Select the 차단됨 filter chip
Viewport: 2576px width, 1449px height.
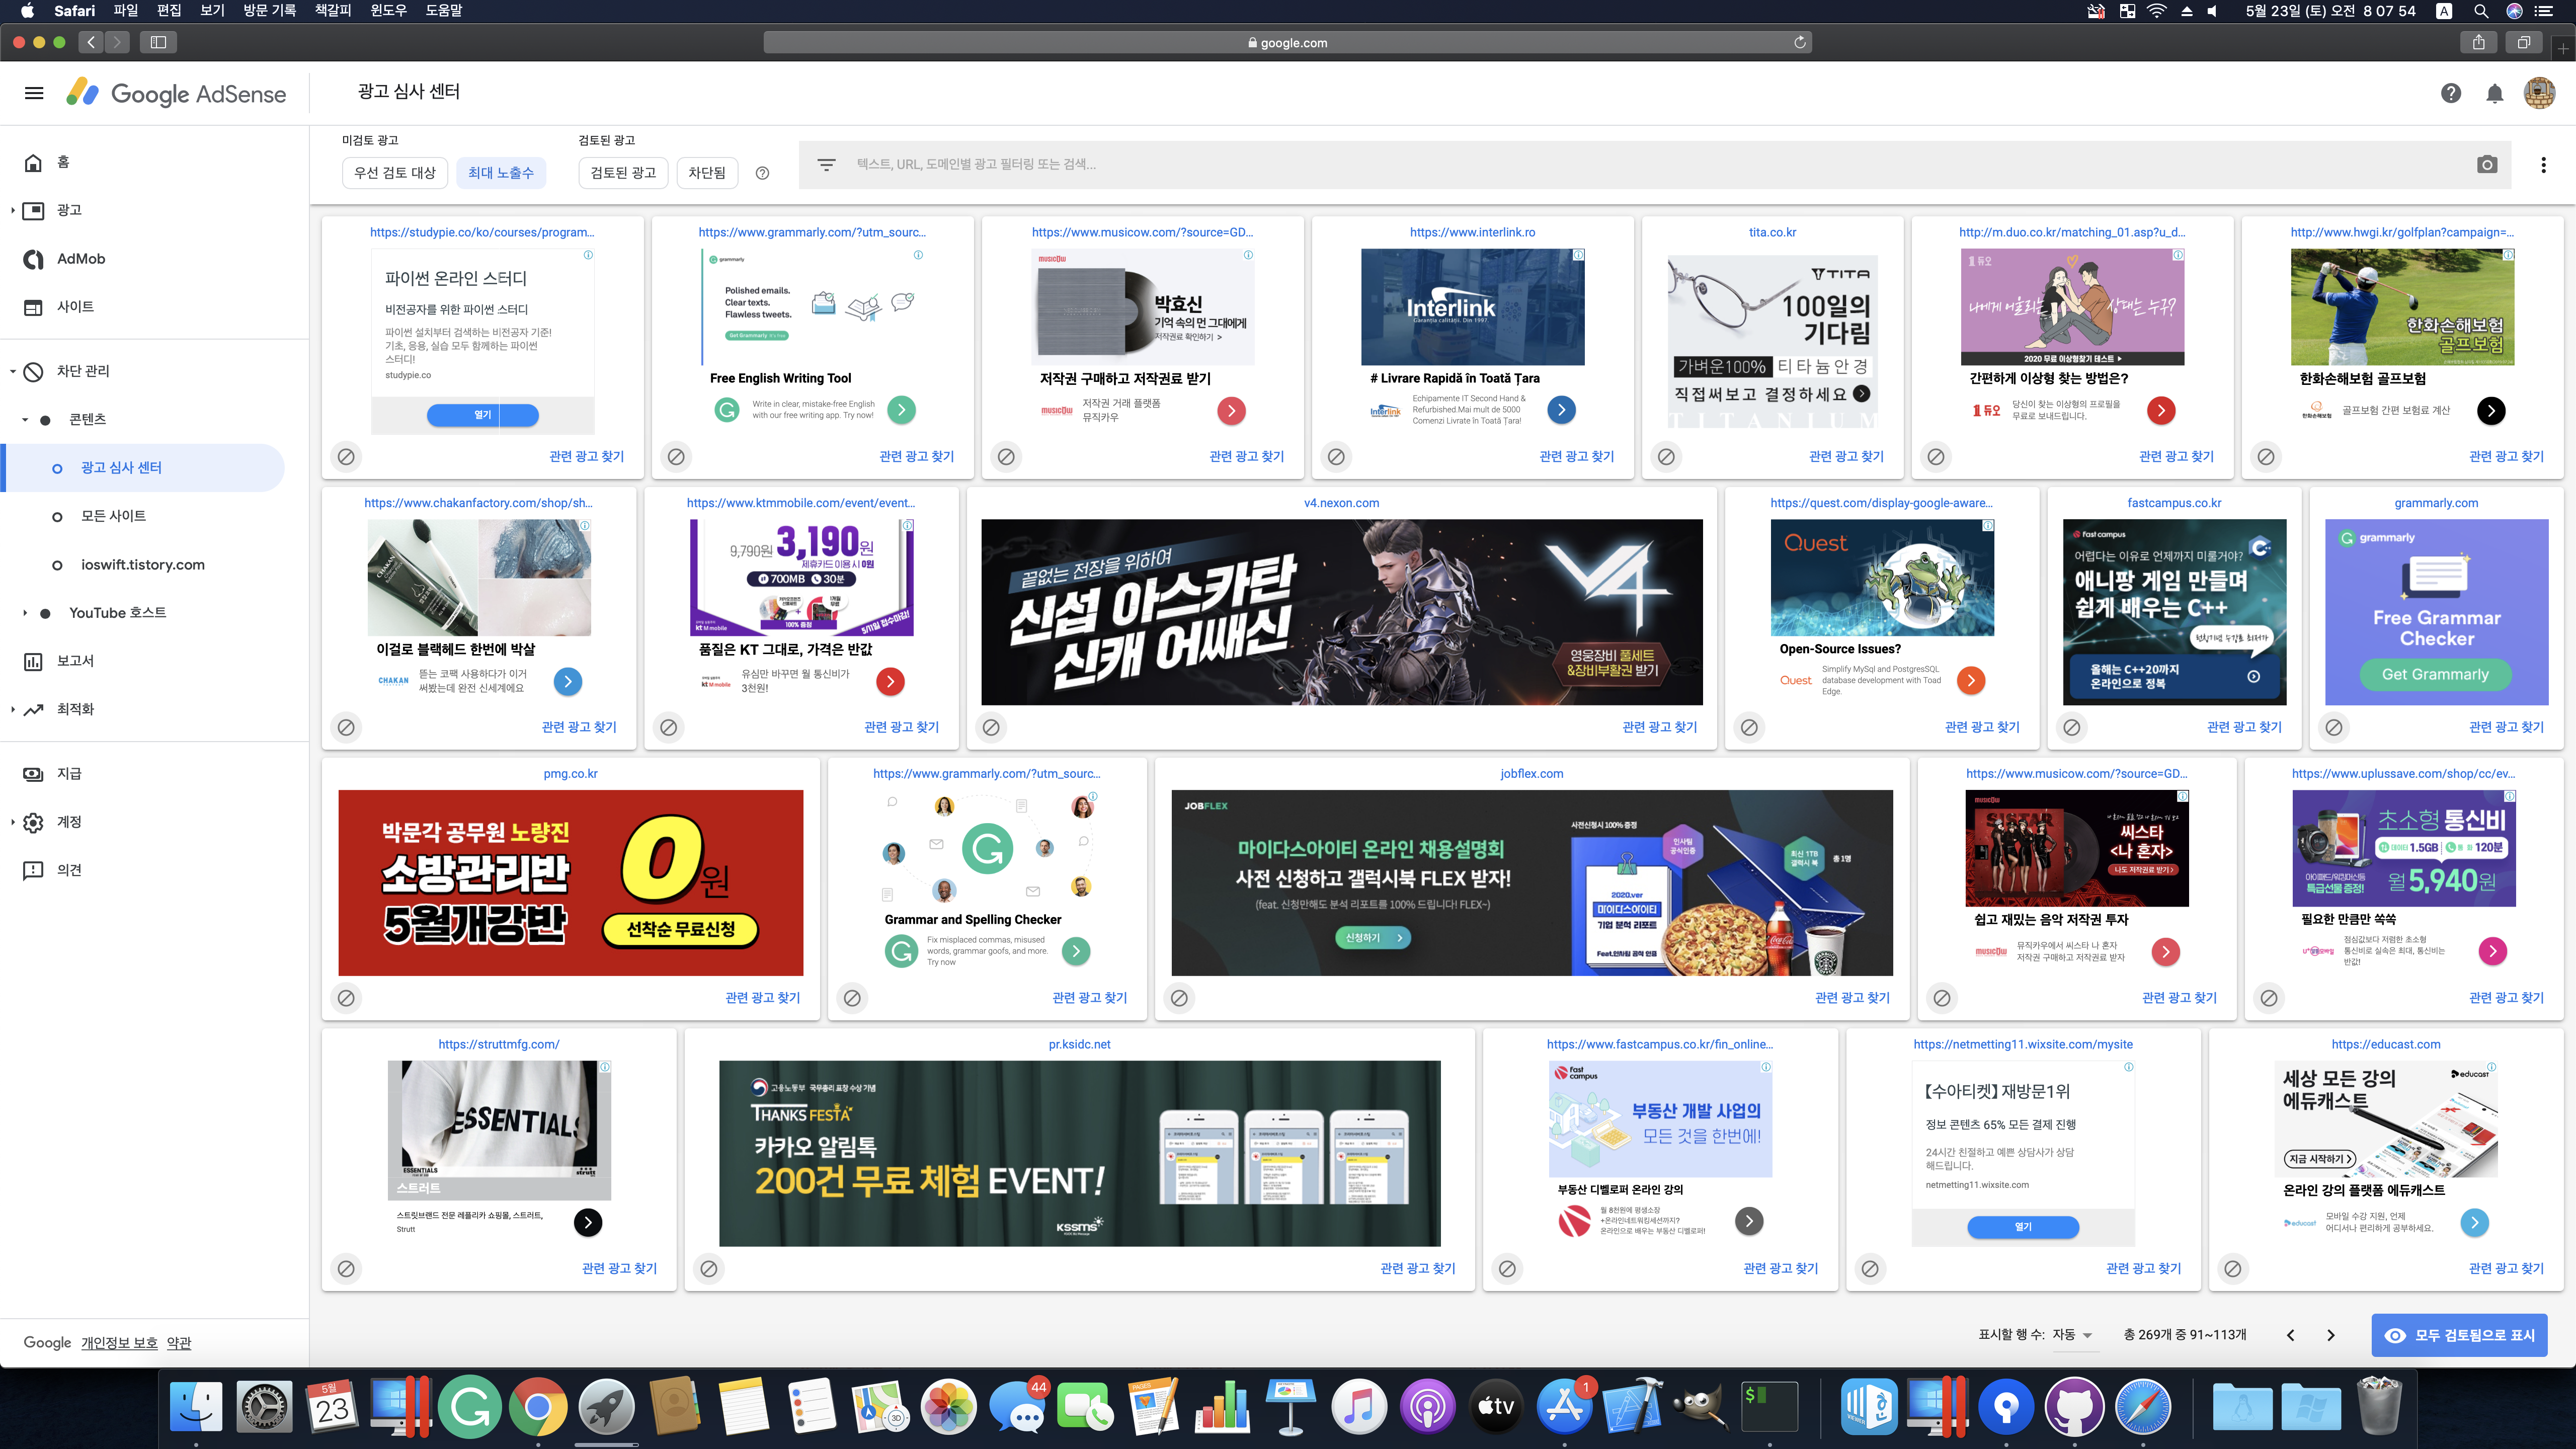click(706, 173)
